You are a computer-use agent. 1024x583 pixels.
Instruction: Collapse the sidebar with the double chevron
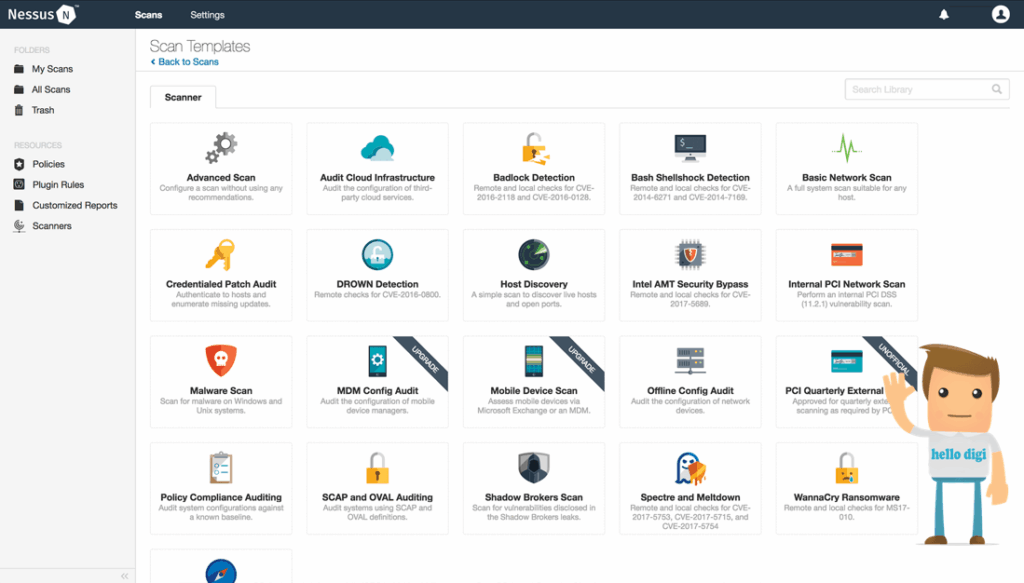124,576
